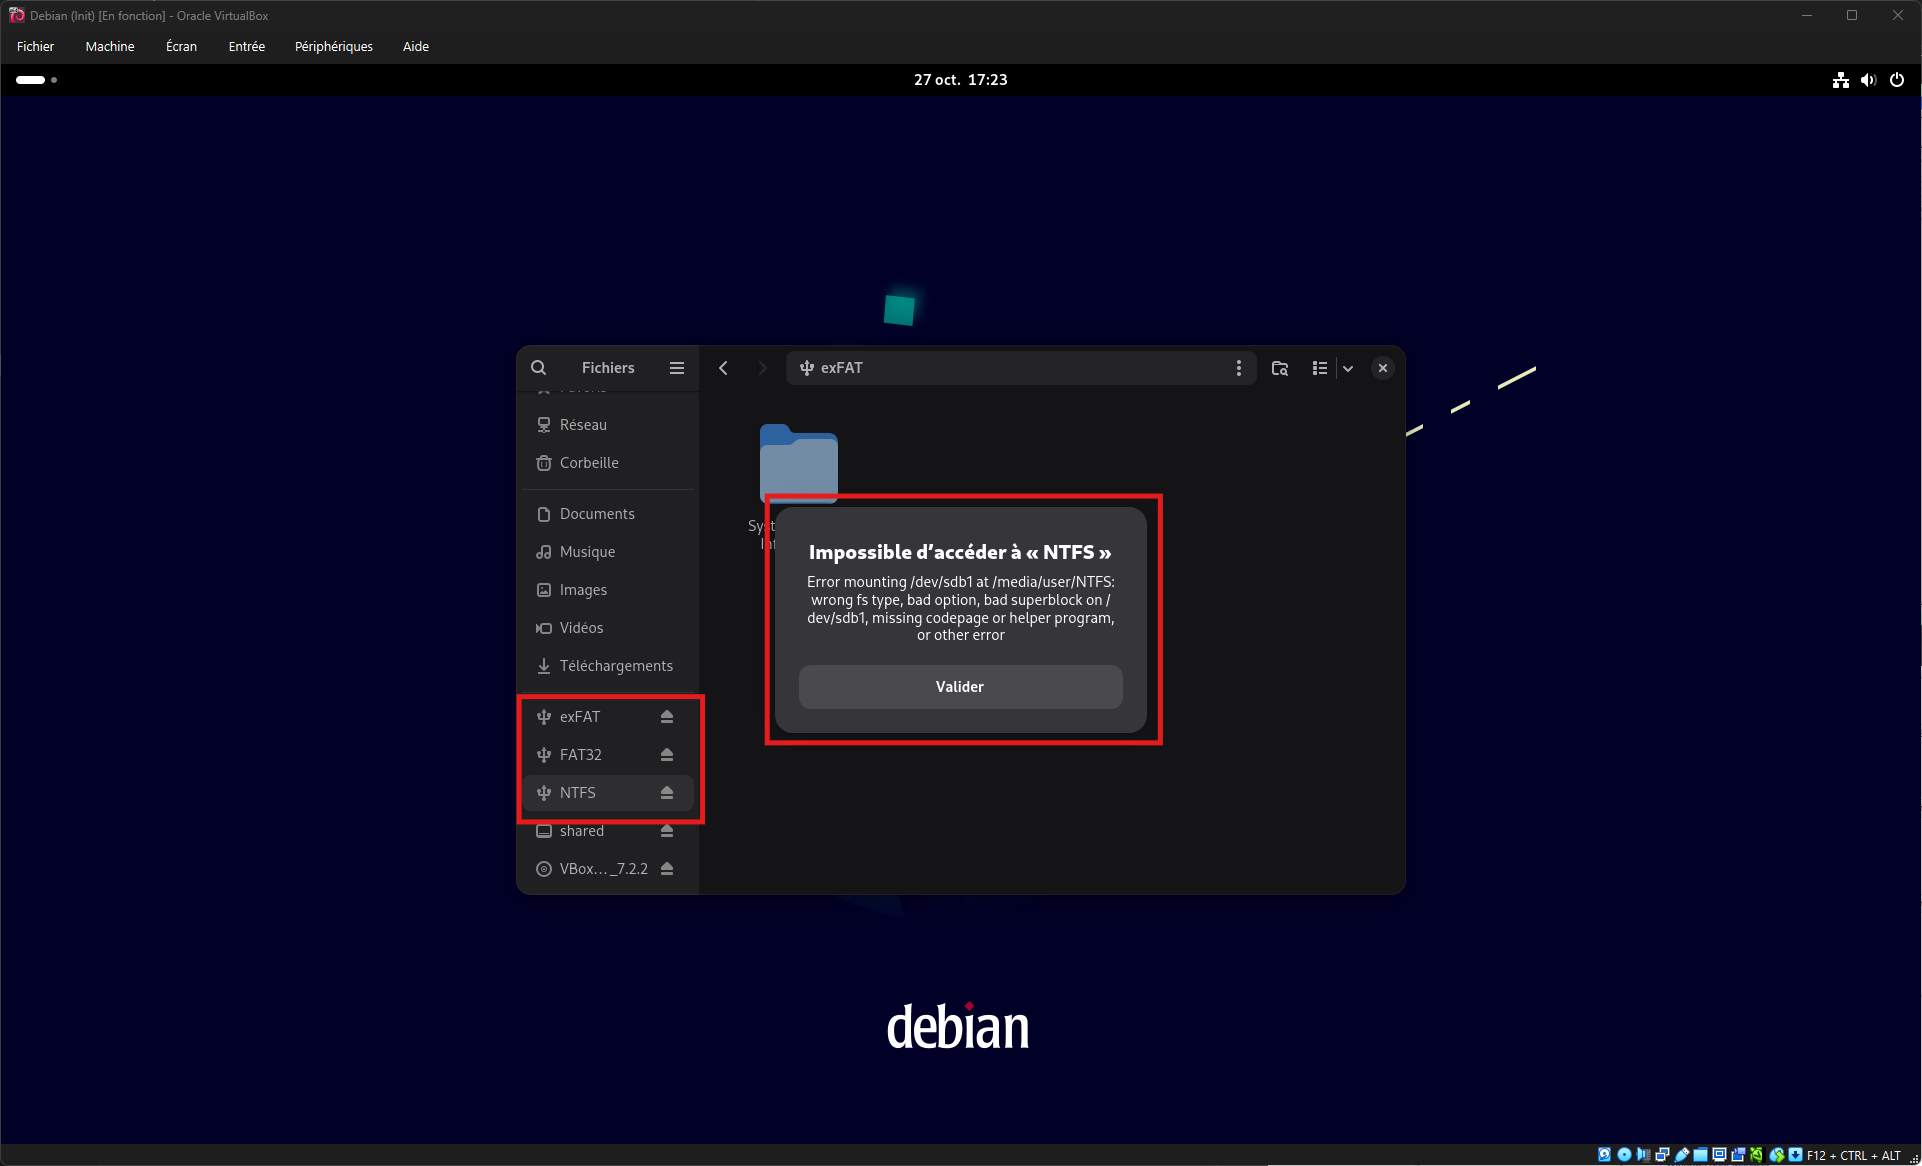Select Téléchargements in sidebar

(x=615, y=666)
